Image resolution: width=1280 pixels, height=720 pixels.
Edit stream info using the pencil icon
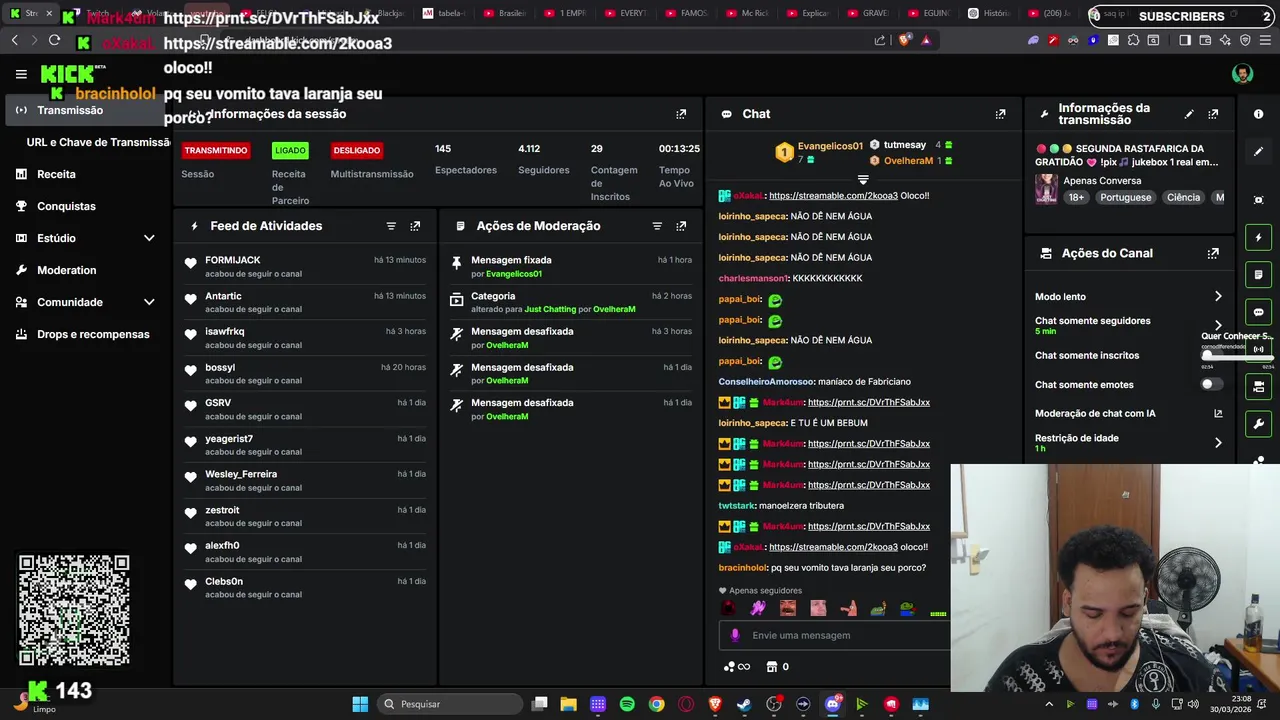[x=1189, y=114]
